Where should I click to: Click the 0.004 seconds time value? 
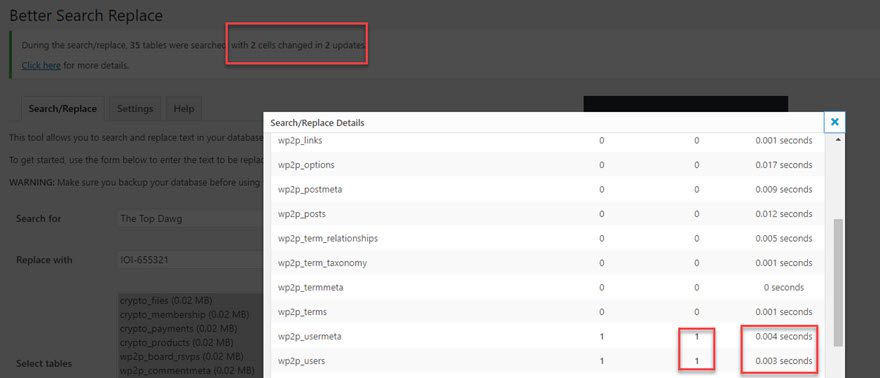(783, 336)
